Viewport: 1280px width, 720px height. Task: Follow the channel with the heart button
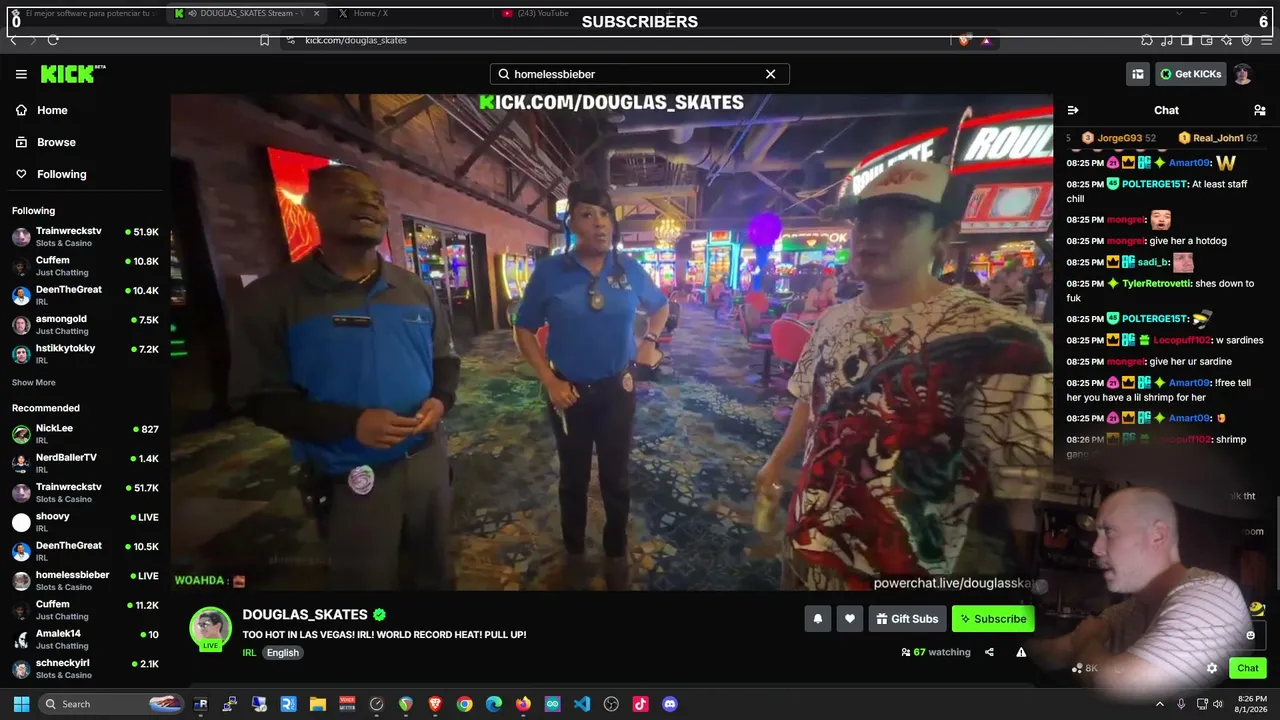849,619
